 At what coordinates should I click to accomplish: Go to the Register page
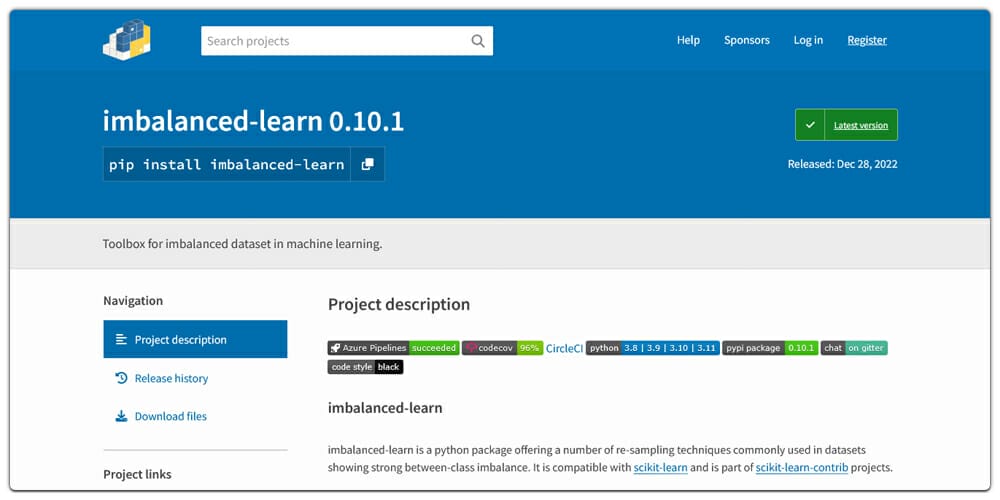tap(867, 40)
